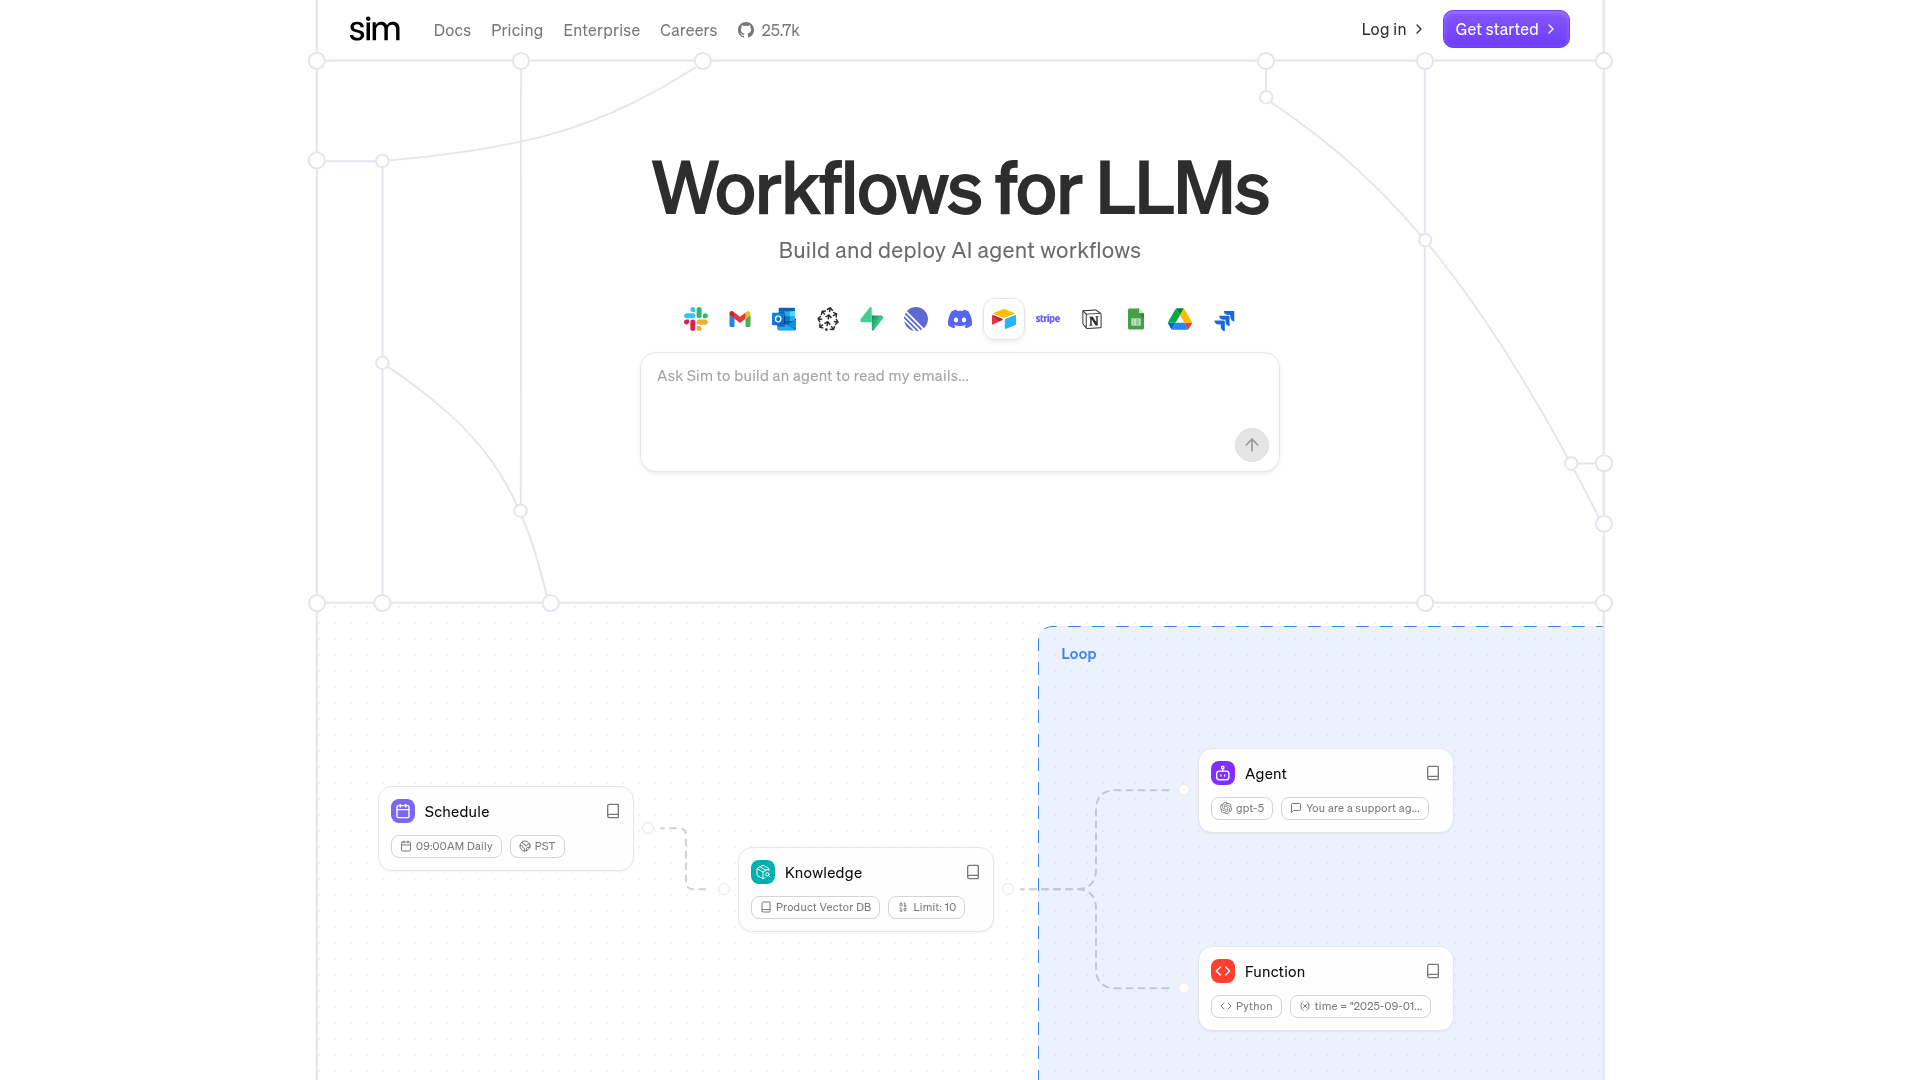The width and height of the screenshot is (1920, 1080).
Task: Click the sim logo
Action: click(x=375, y=30)
